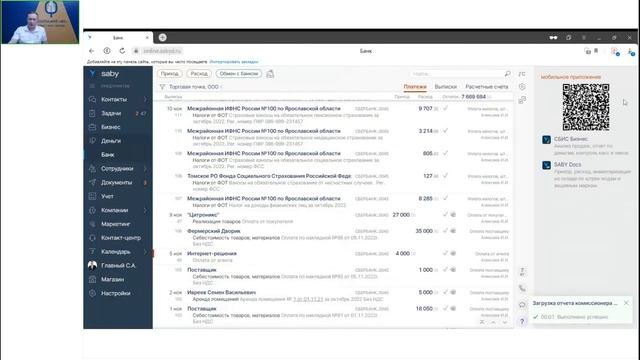Open the Маркетинг section in sidebar

coord(116,224)
